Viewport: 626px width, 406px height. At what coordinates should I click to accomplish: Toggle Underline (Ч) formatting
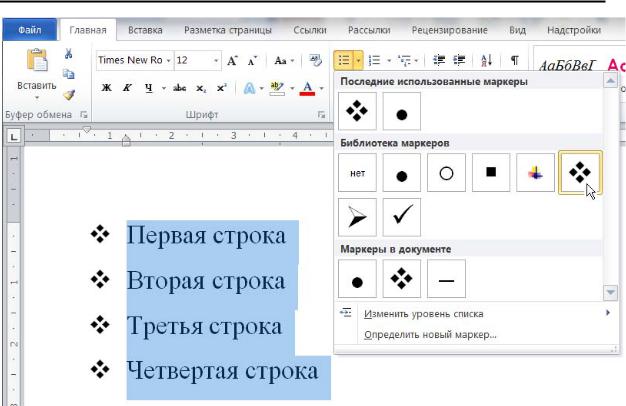[x=149, y=88]
